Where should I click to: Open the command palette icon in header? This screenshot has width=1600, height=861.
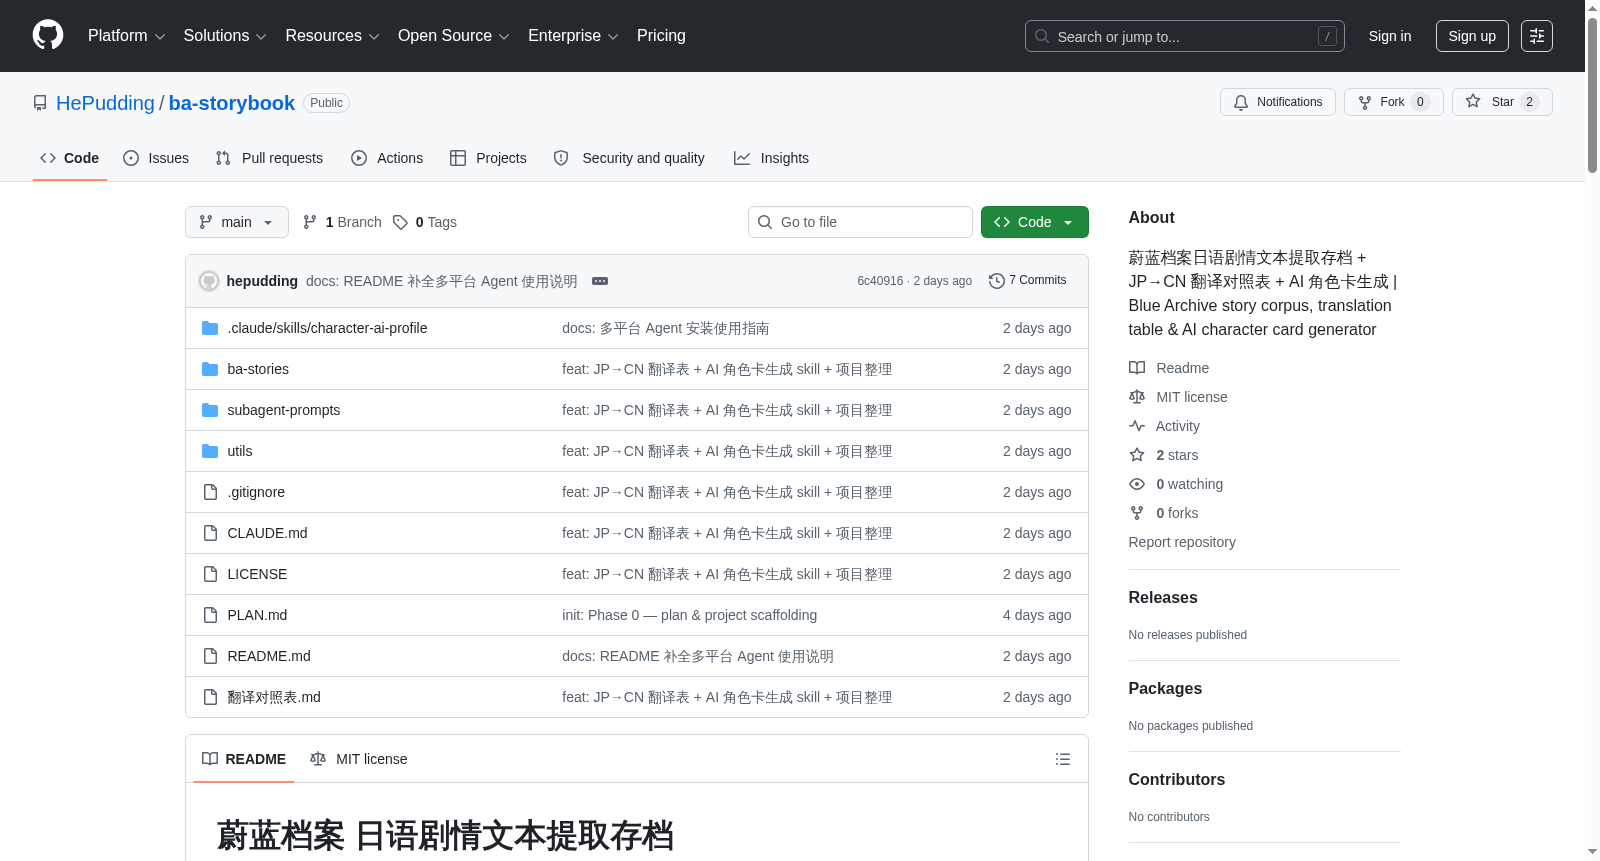1537,36
